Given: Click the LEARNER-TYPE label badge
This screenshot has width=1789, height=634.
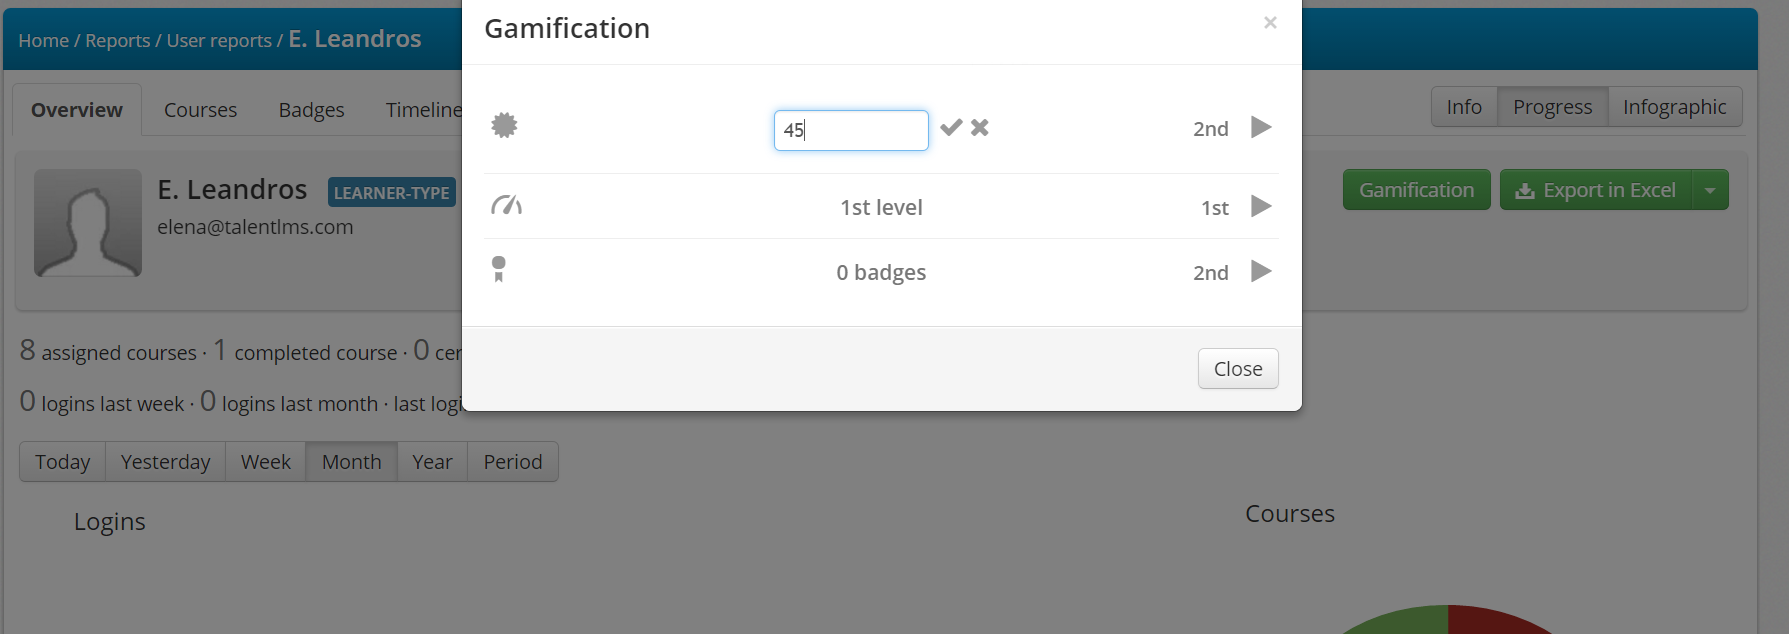Looking at the screenshot, I should point(392,192).
